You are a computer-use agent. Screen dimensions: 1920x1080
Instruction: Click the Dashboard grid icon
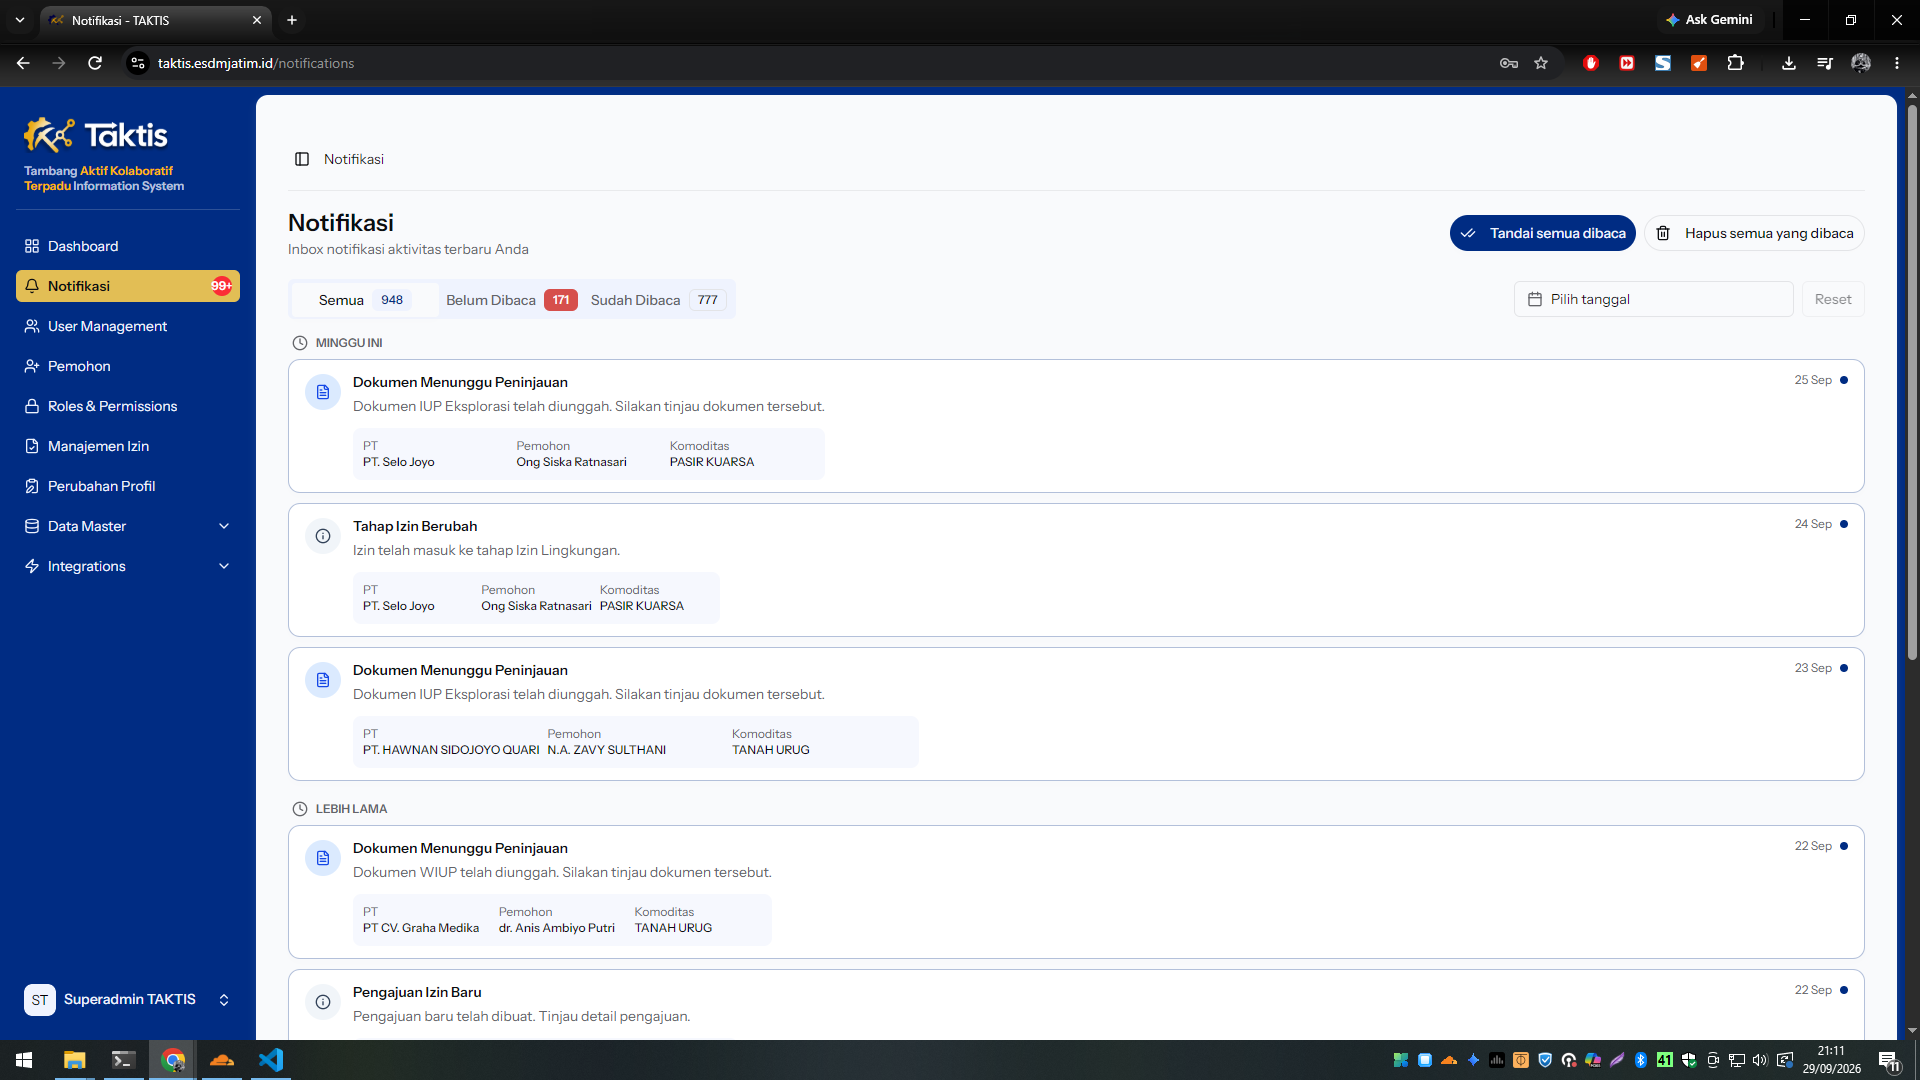32,246
